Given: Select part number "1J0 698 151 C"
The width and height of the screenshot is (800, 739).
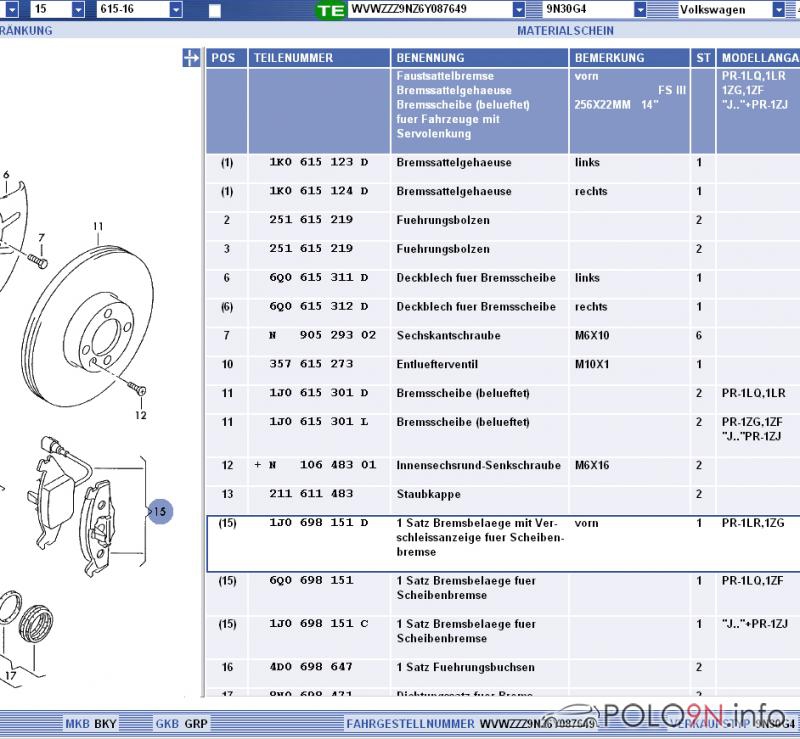Looking at the screenshot, I should (x=319, y=624).
